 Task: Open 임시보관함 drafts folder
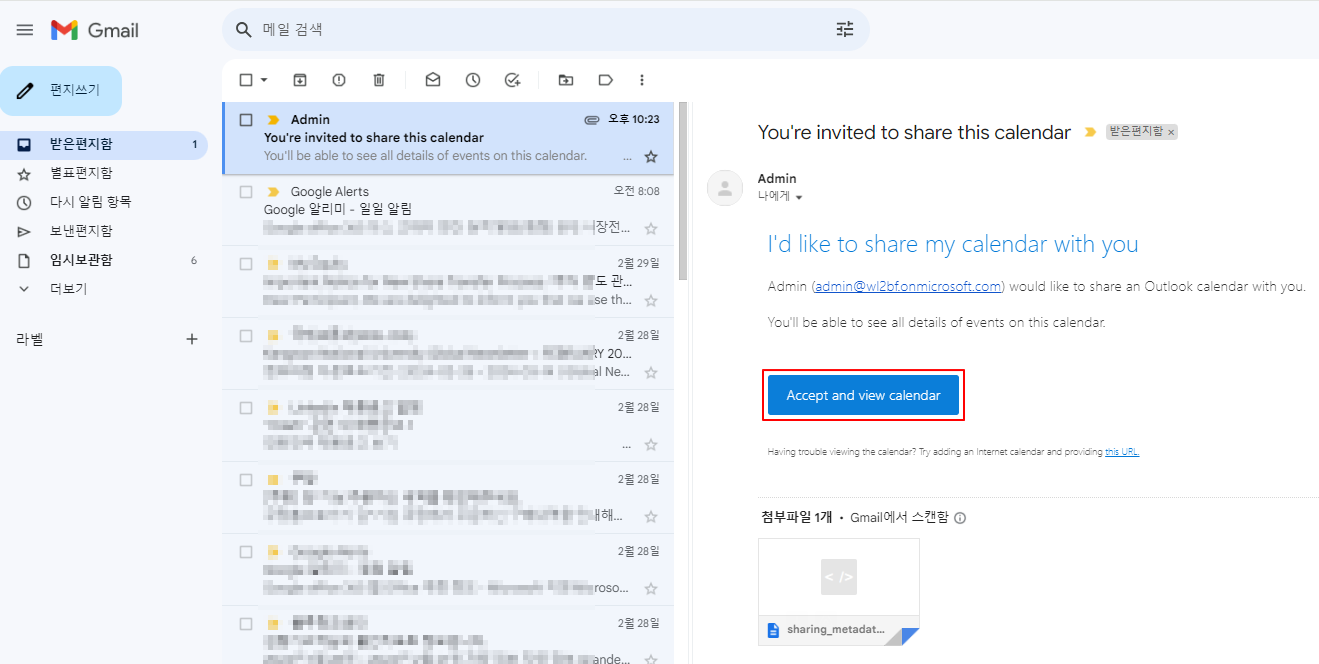point(104,260)
